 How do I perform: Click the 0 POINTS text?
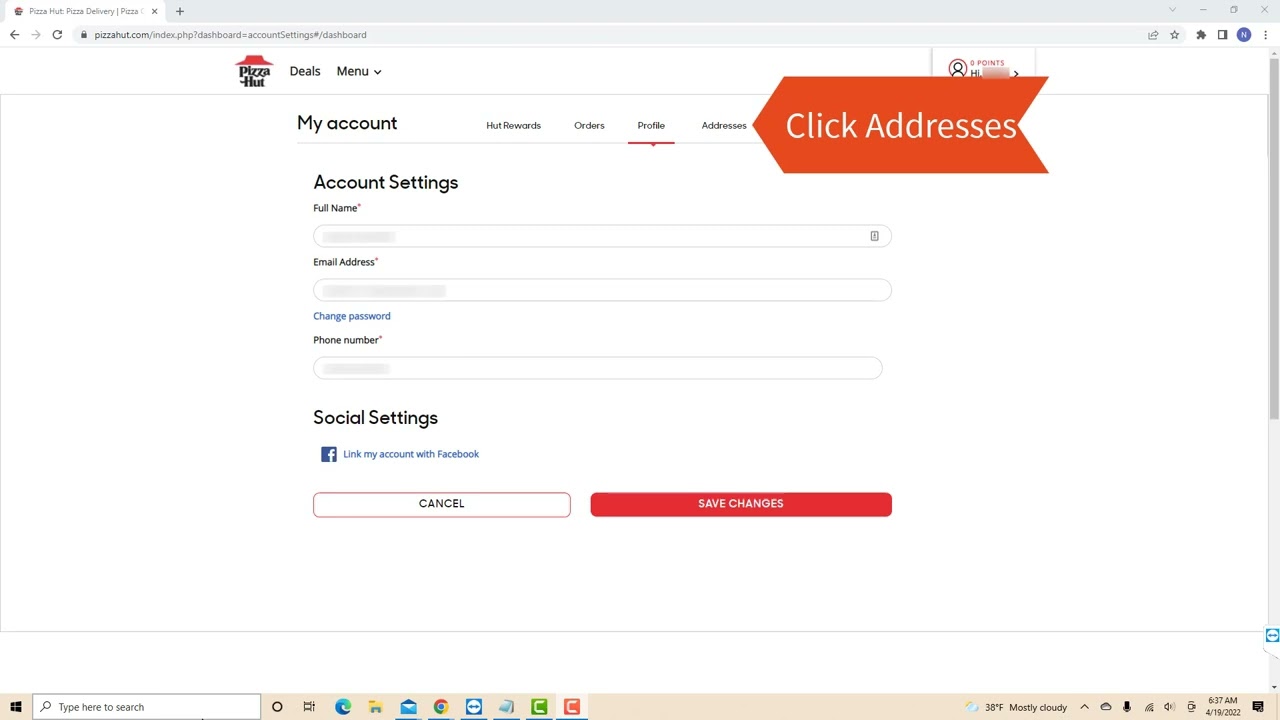tap(987, 63)
